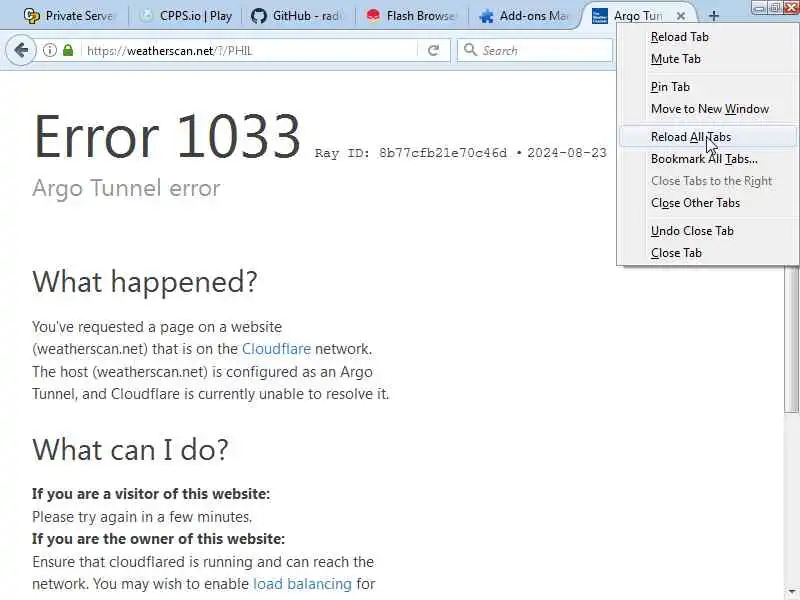
Task: Click the search magnifier icon
Action: pos(470,49)
